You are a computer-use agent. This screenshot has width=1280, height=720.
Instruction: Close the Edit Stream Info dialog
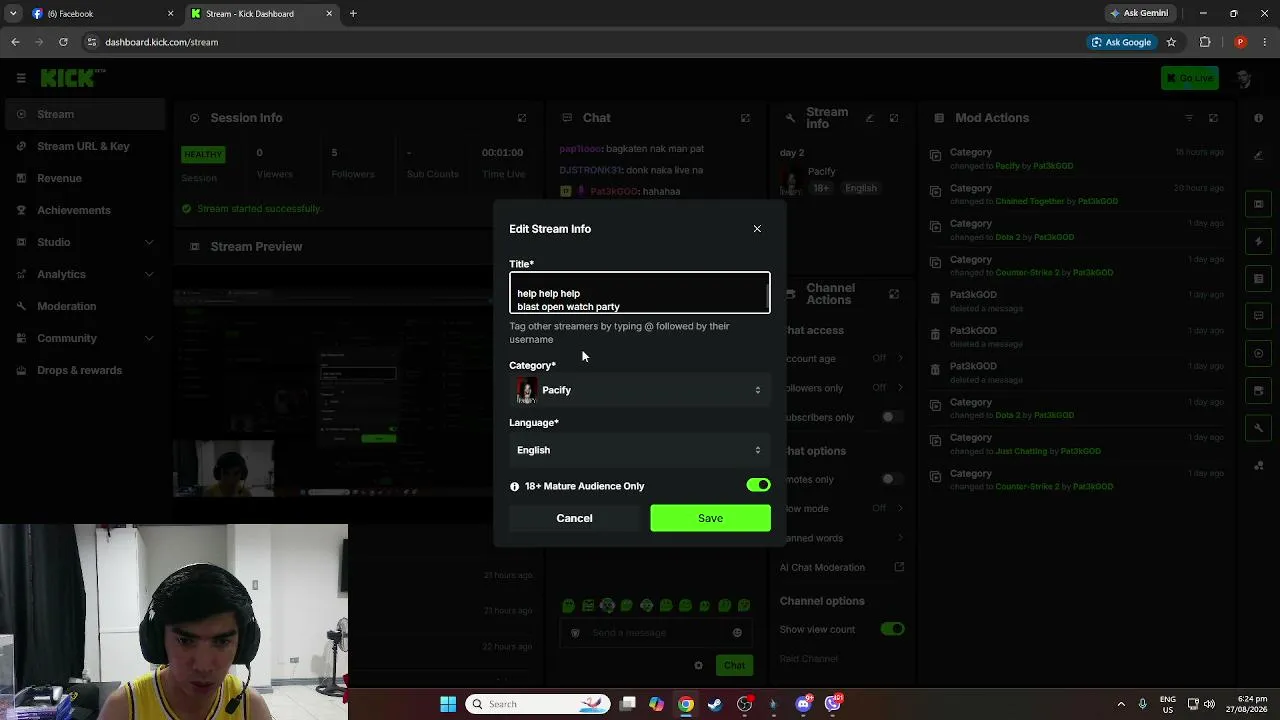pos(757,229)
